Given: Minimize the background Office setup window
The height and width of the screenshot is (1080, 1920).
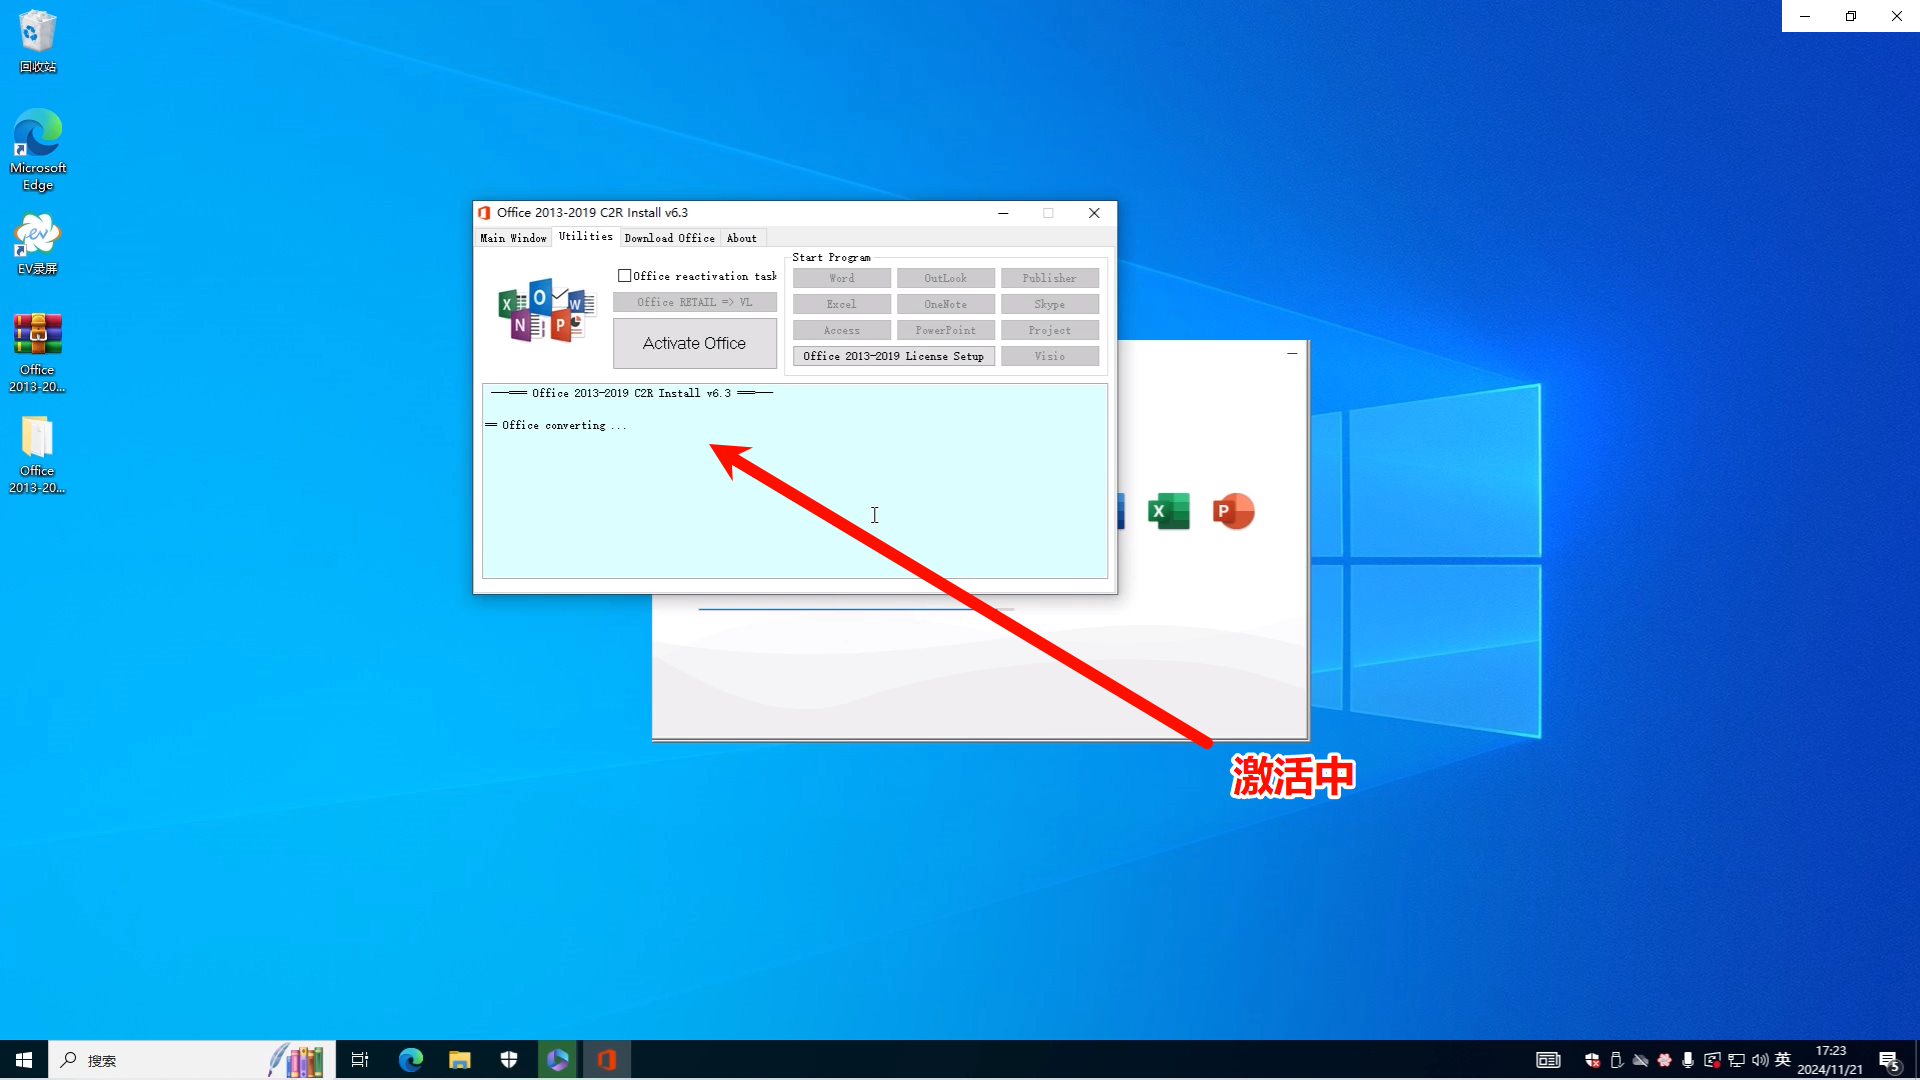Looking at the screenshot, I should click(x=1292, y=353).
